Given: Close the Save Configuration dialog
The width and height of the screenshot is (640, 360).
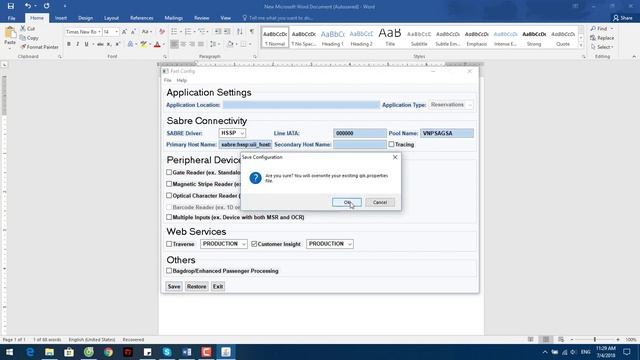Looking at the screenshot, I should [x=395, y=157].
